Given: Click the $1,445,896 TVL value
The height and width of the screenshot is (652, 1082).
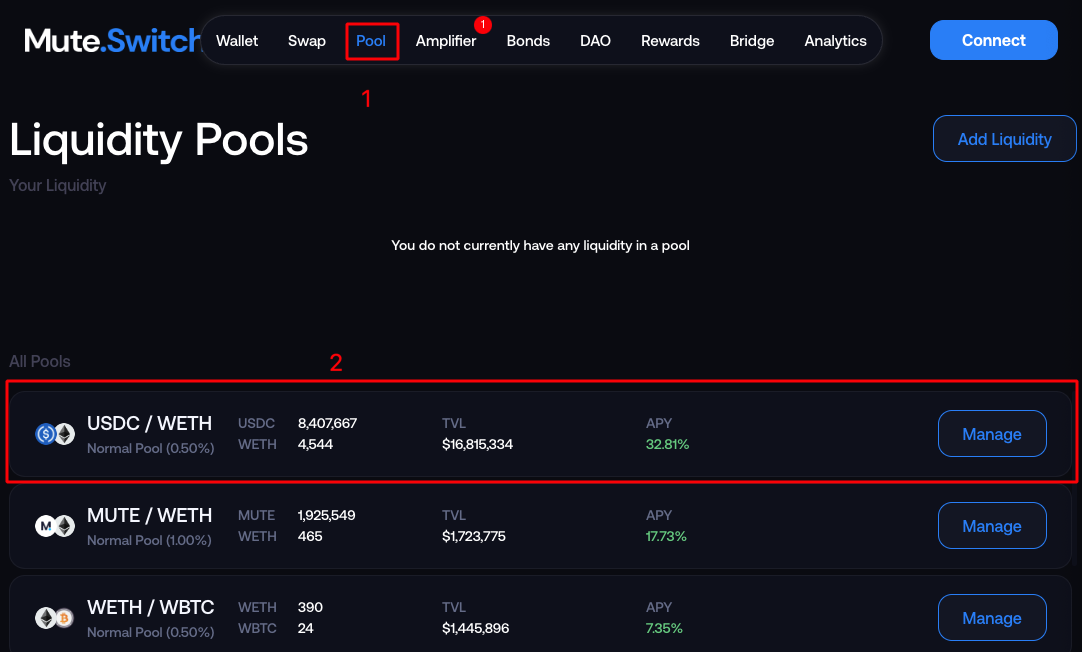Looking at the screenshot, I should point(475,629).
